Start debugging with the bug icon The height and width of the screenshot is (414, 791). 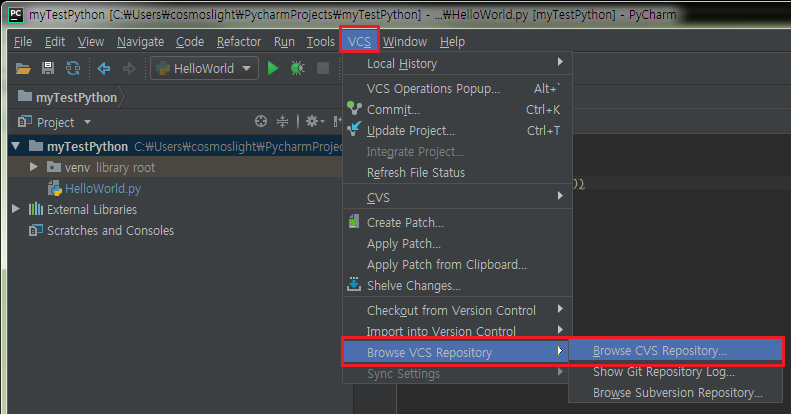coord(298,68)
